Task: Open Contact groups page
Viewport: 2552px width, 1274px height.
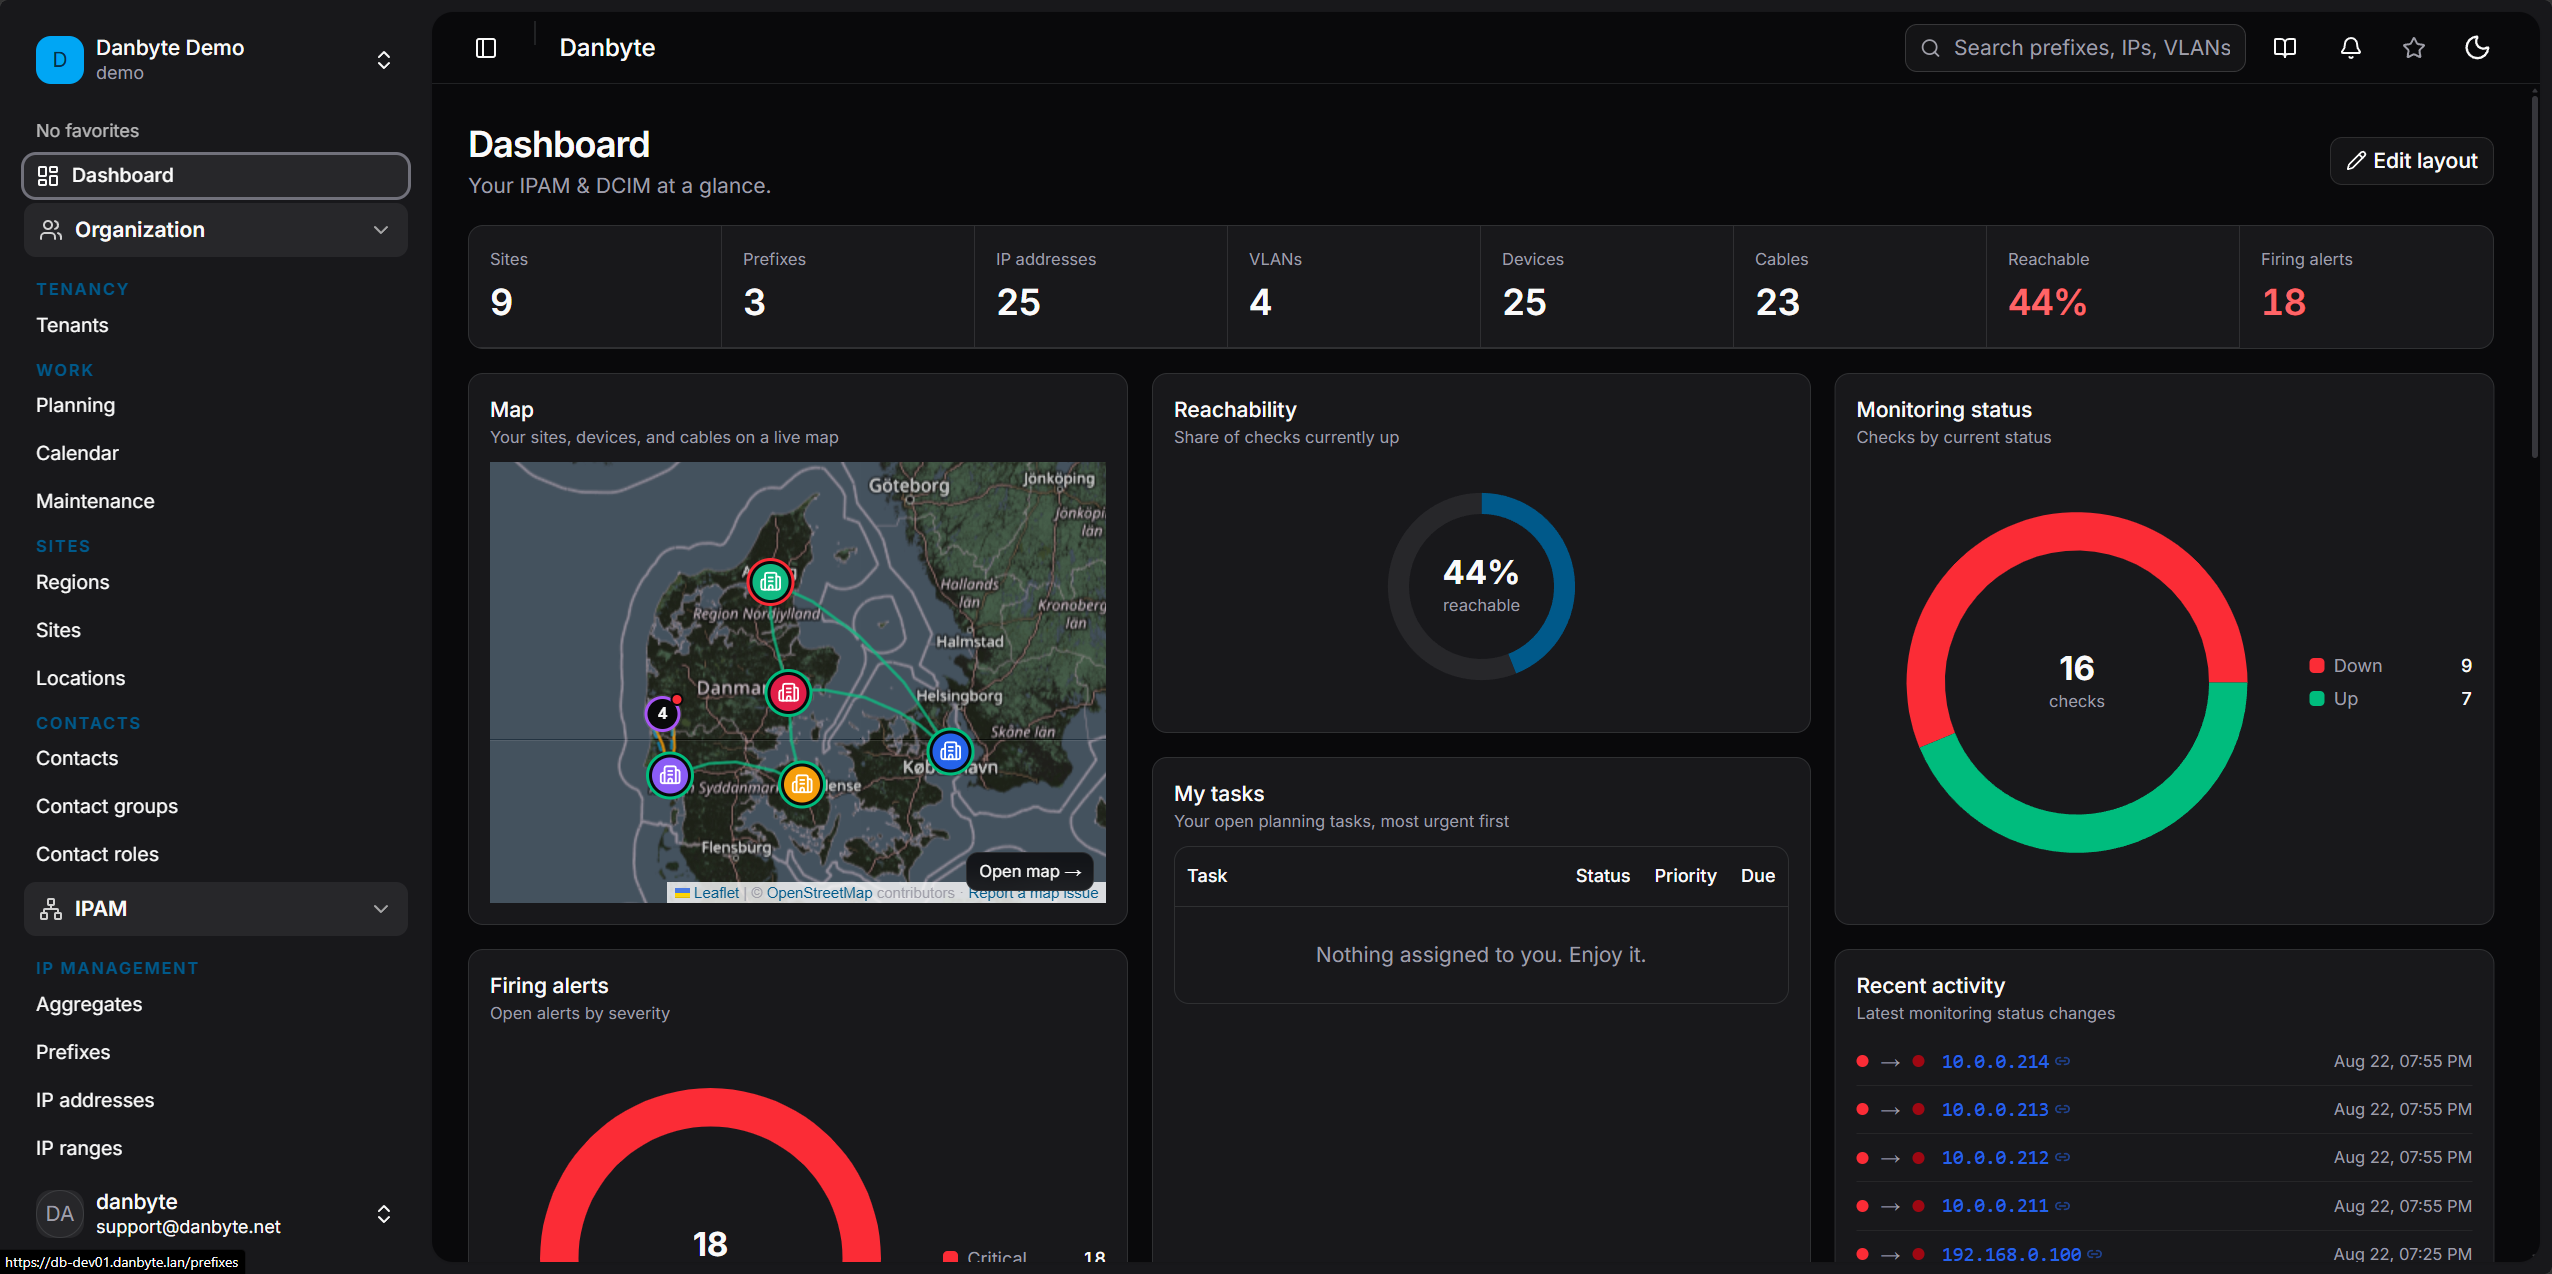Action: 107,806
